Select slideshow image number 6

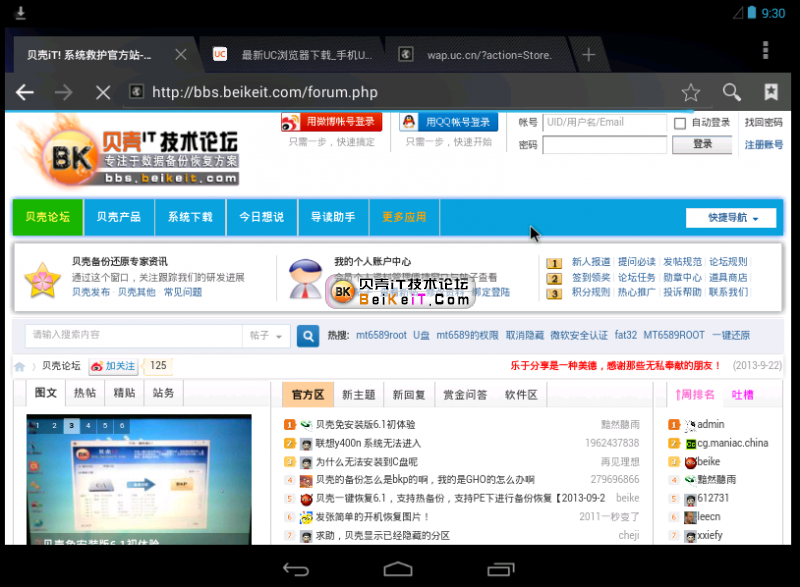point(122,425)
